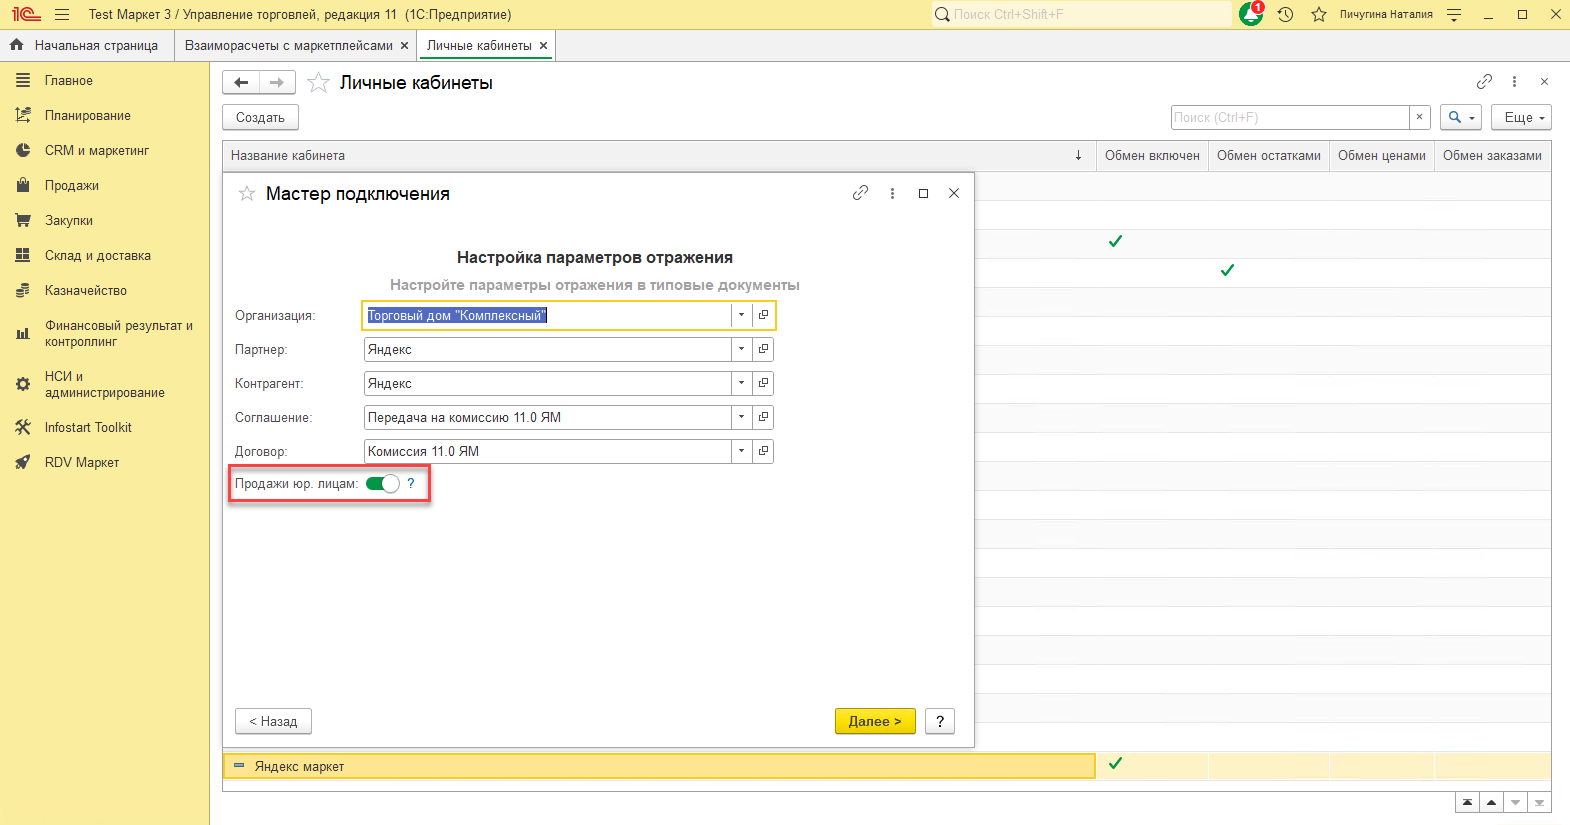Click the Создать button

(x=260, y=117)
